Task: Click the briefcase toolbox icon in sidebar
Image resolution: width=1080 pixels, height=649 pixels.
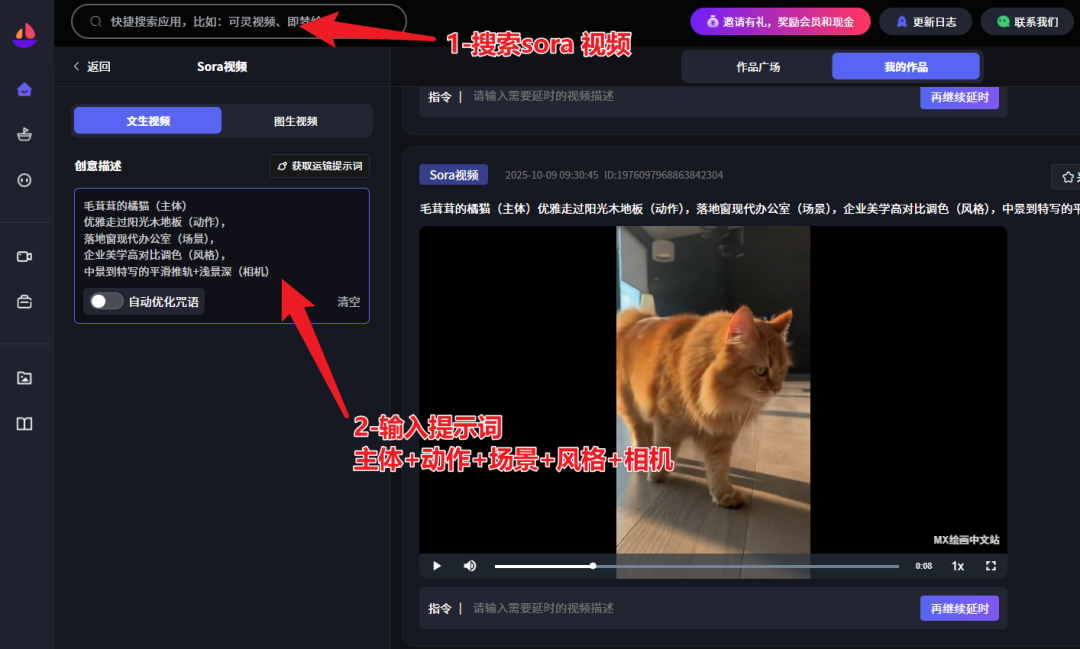Action: [25, 302]
